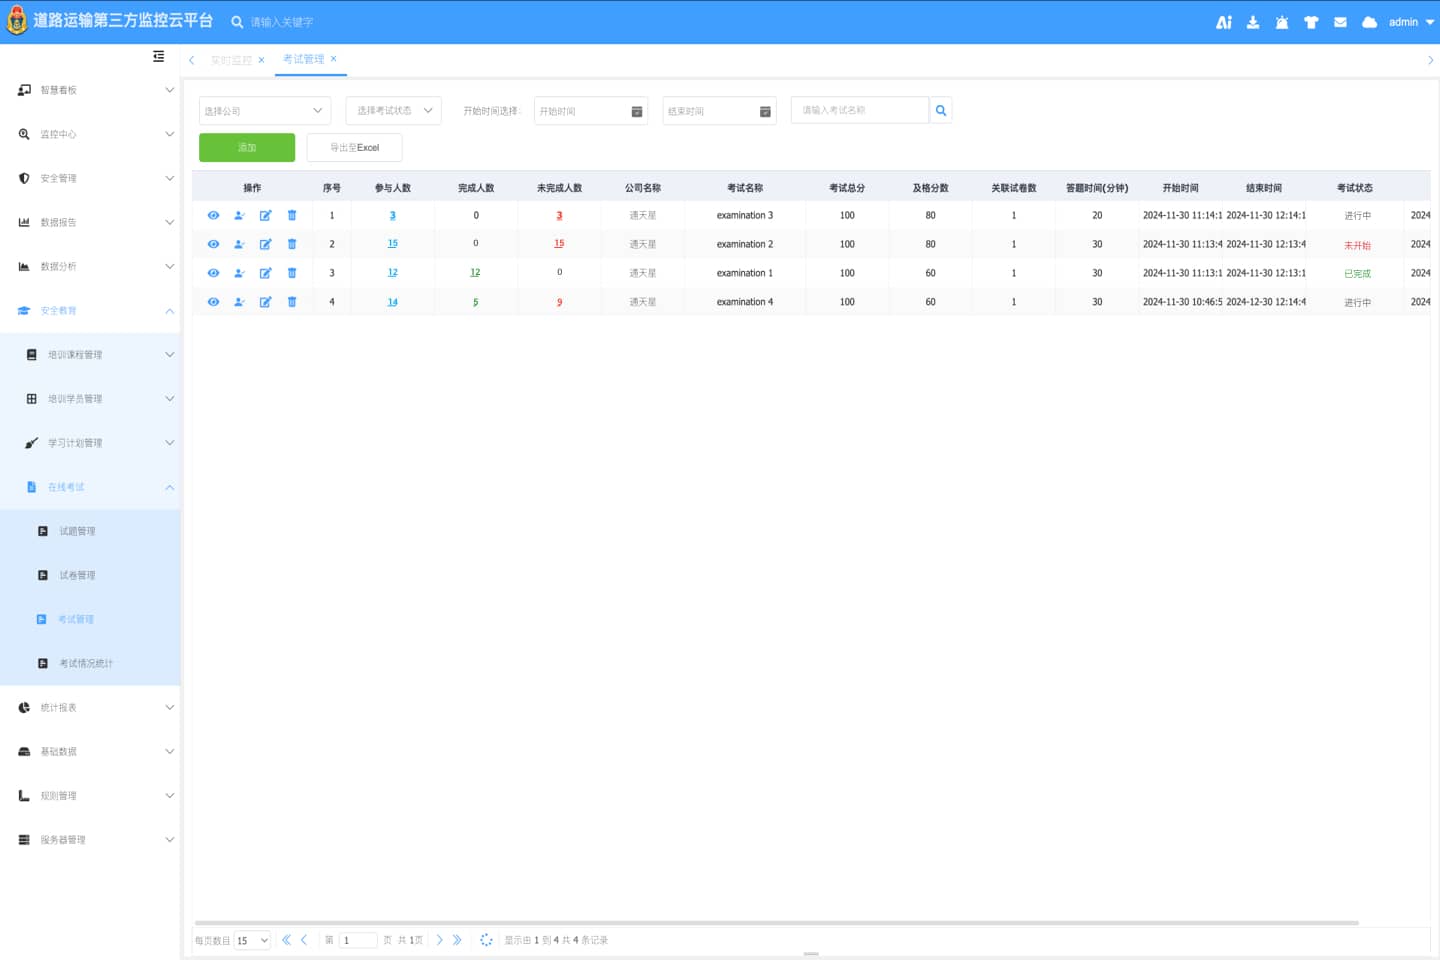Delete examination 4 with trash icon
Viewport: 1440px width, 960px height.
292,302
